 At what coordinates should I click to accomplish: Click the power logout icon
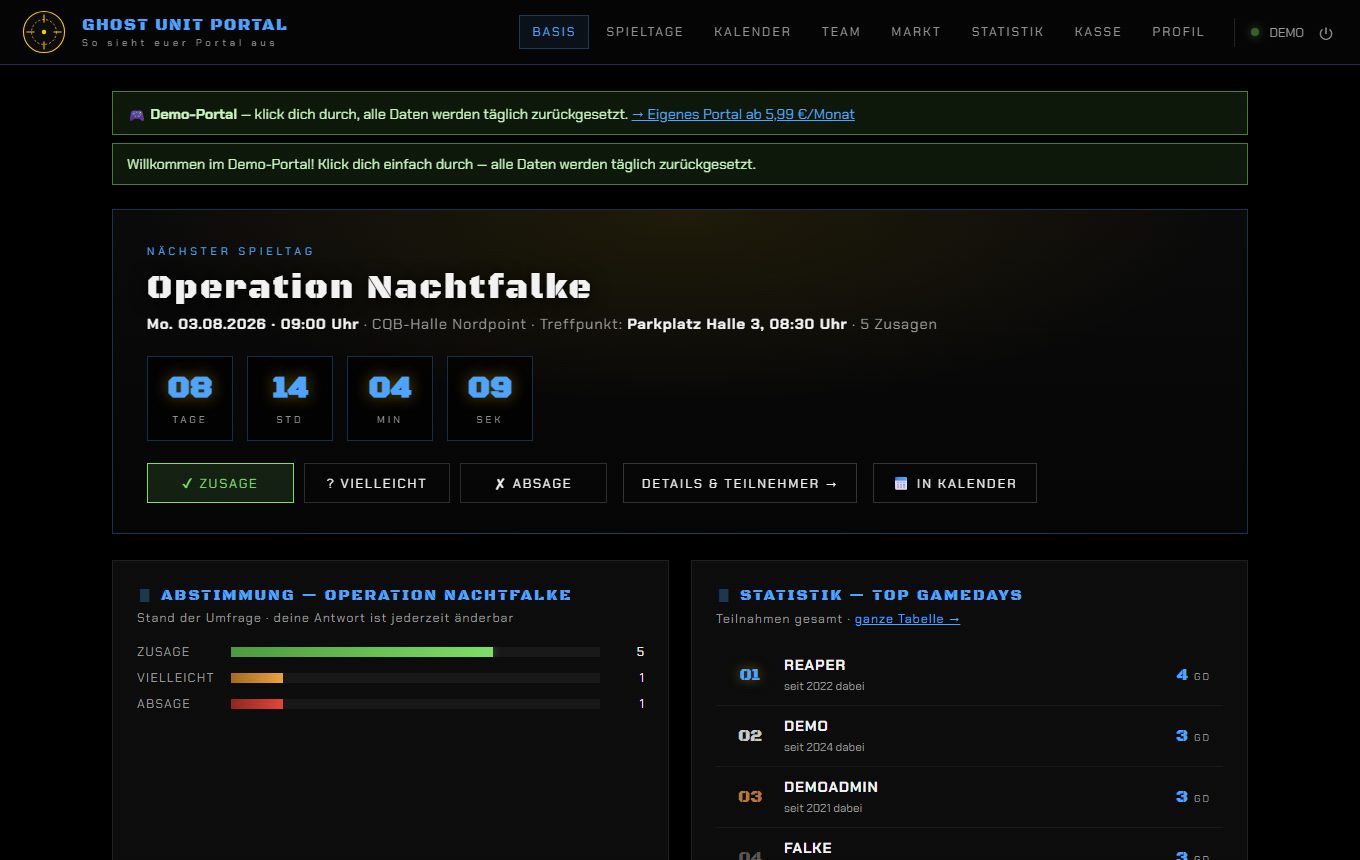pos(1326,33)
